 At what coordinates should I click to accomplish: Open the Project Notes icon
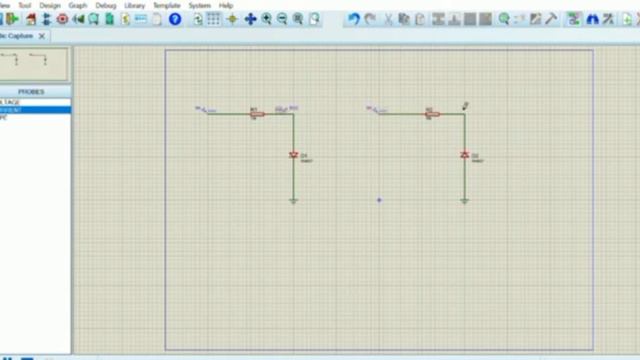point(157,19)
